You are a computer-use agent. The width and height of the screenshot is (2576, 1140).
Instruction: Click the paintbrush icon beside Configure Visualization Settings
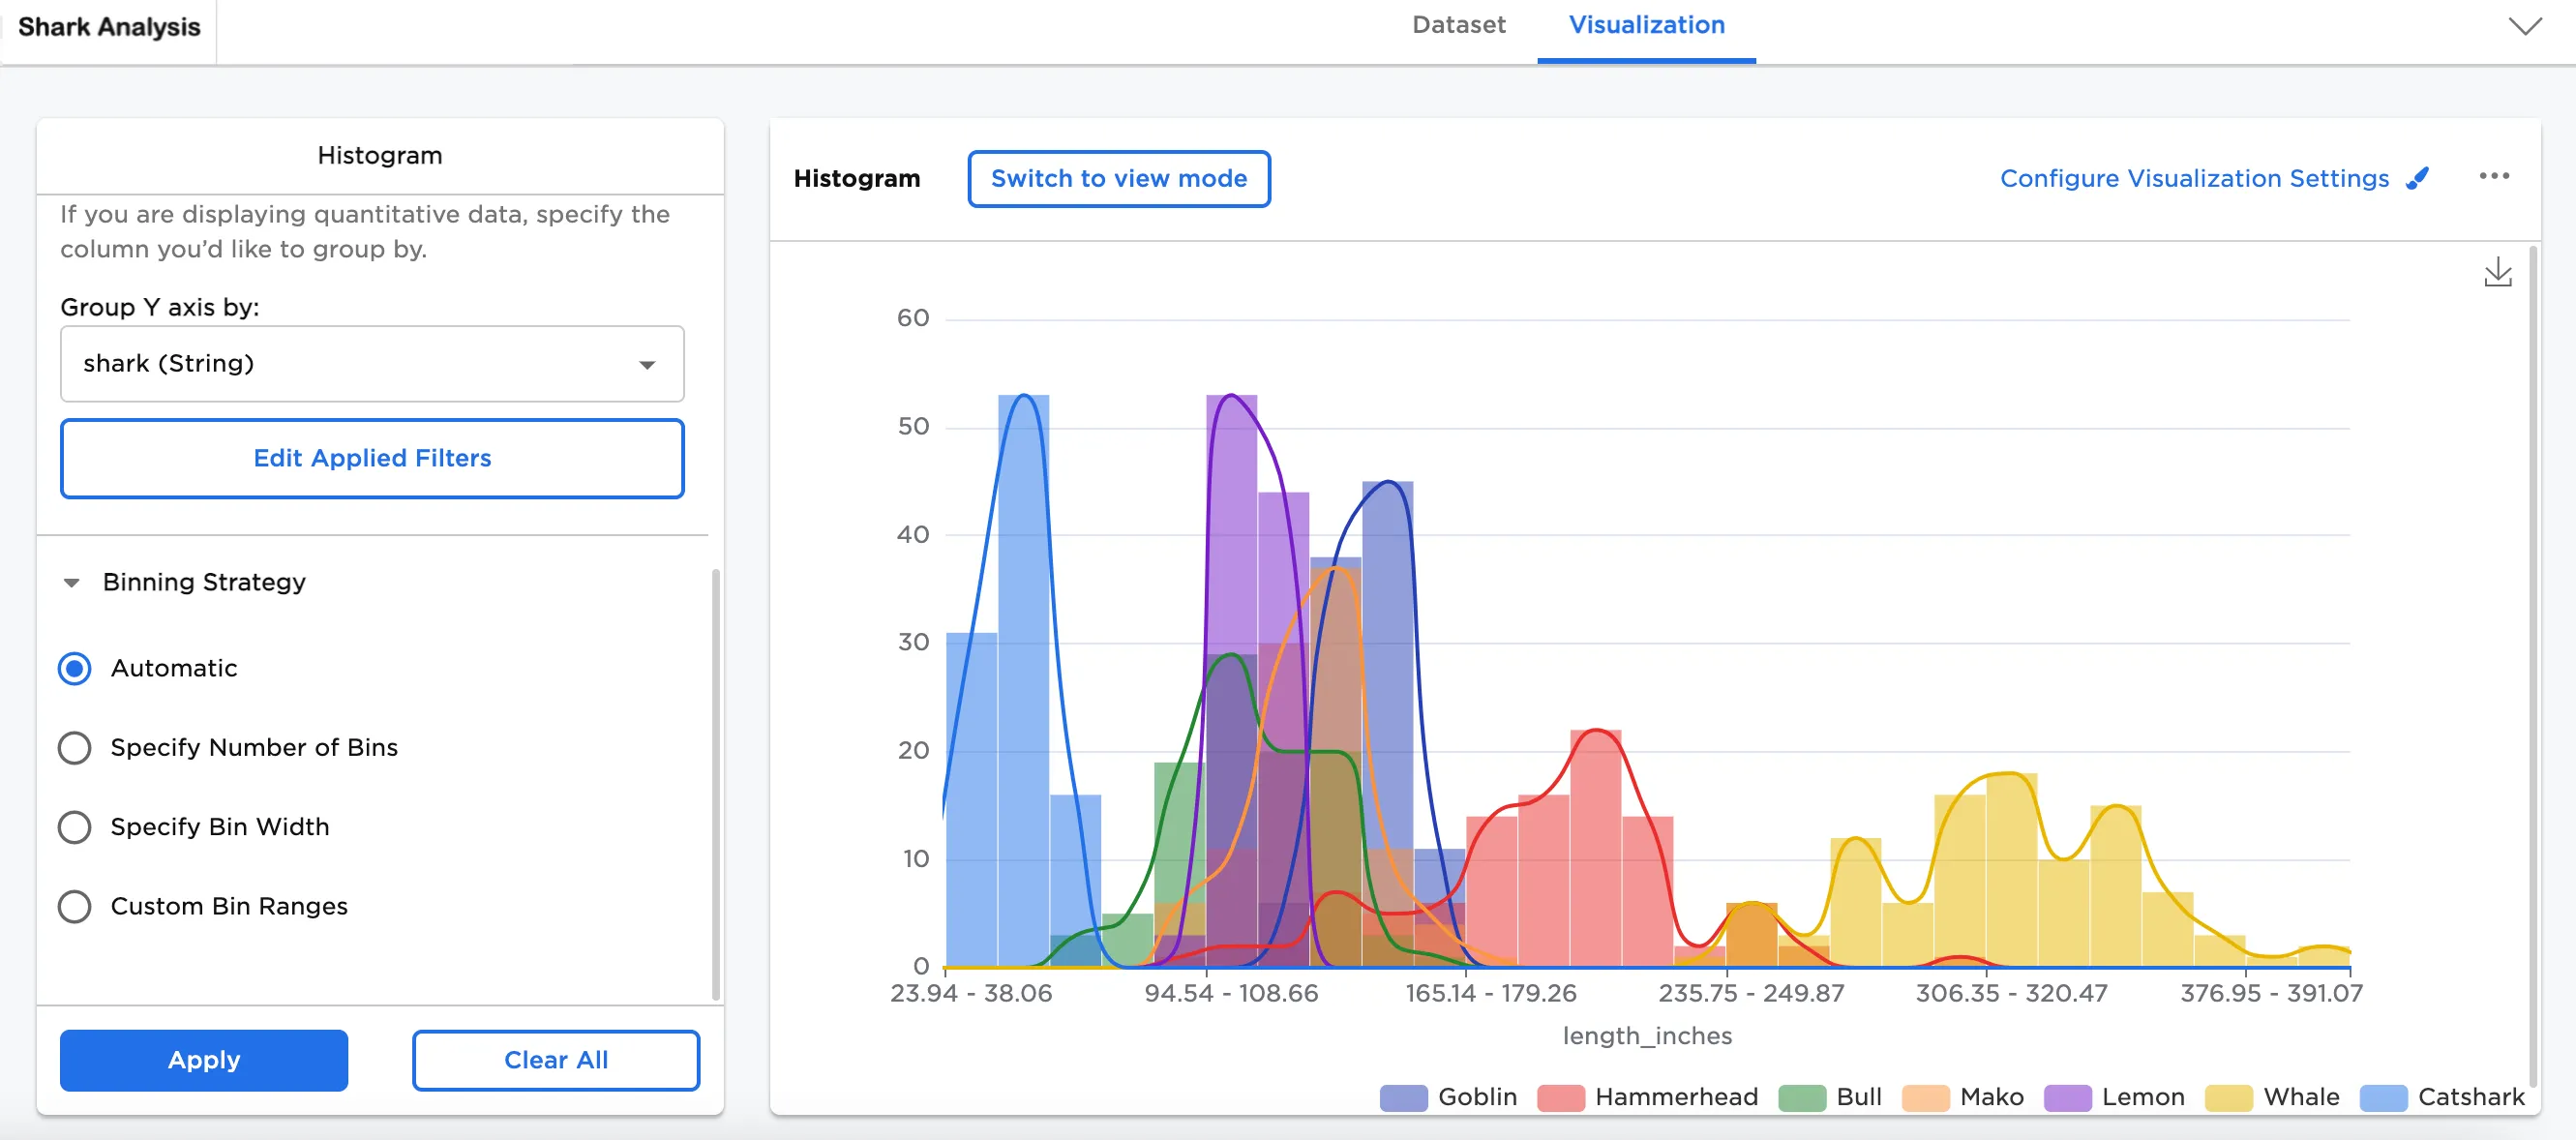point(2417,179)
